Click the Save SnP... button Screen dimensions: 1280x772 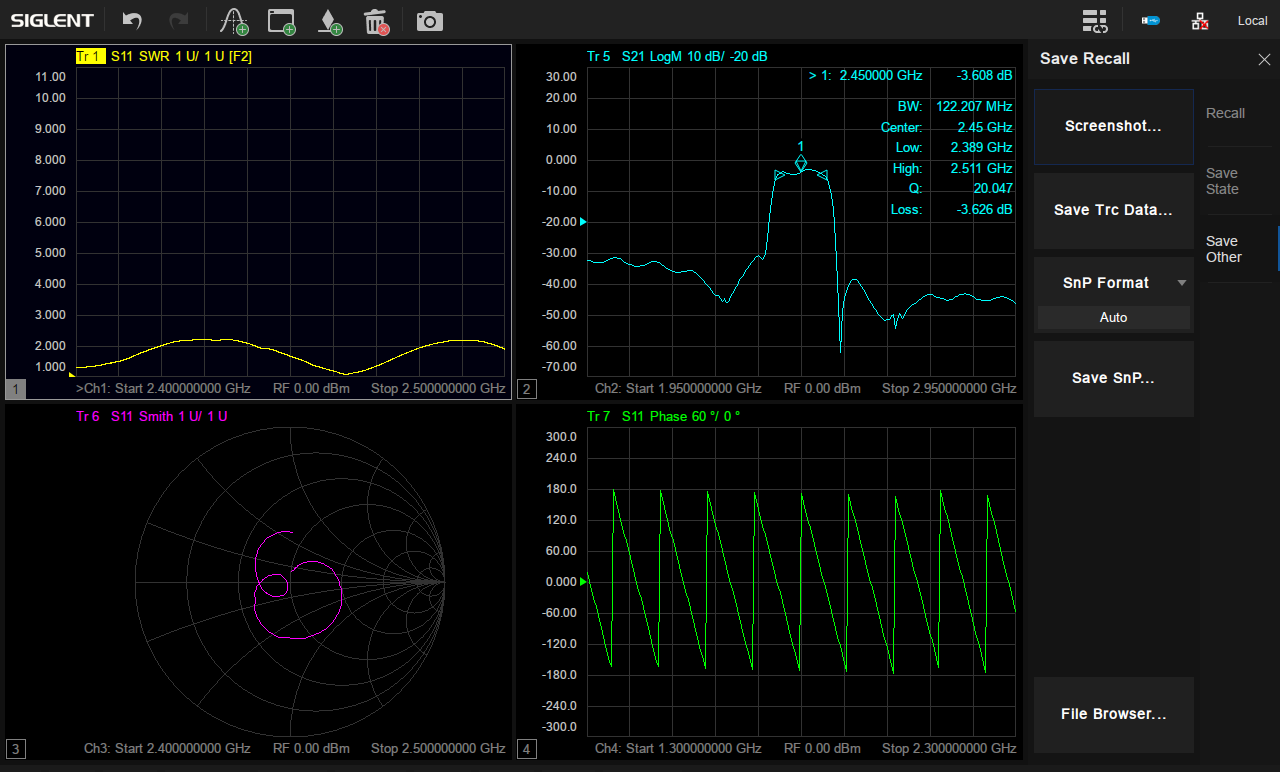[1113, 378]
